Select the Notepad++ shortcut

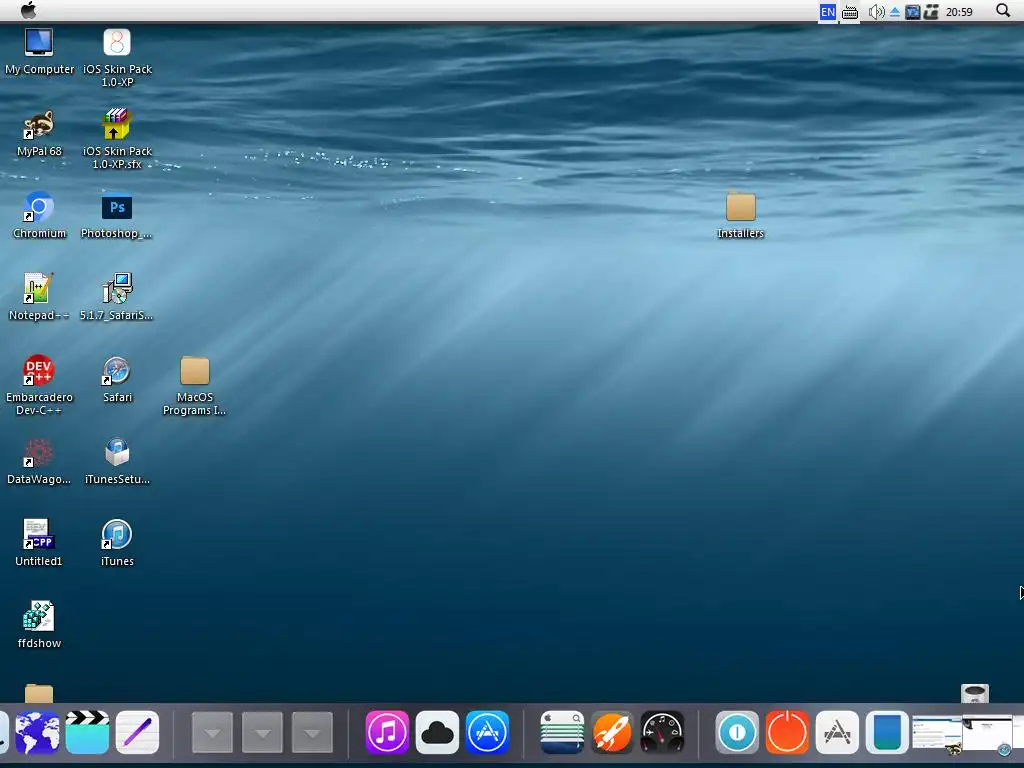(39, 298)
